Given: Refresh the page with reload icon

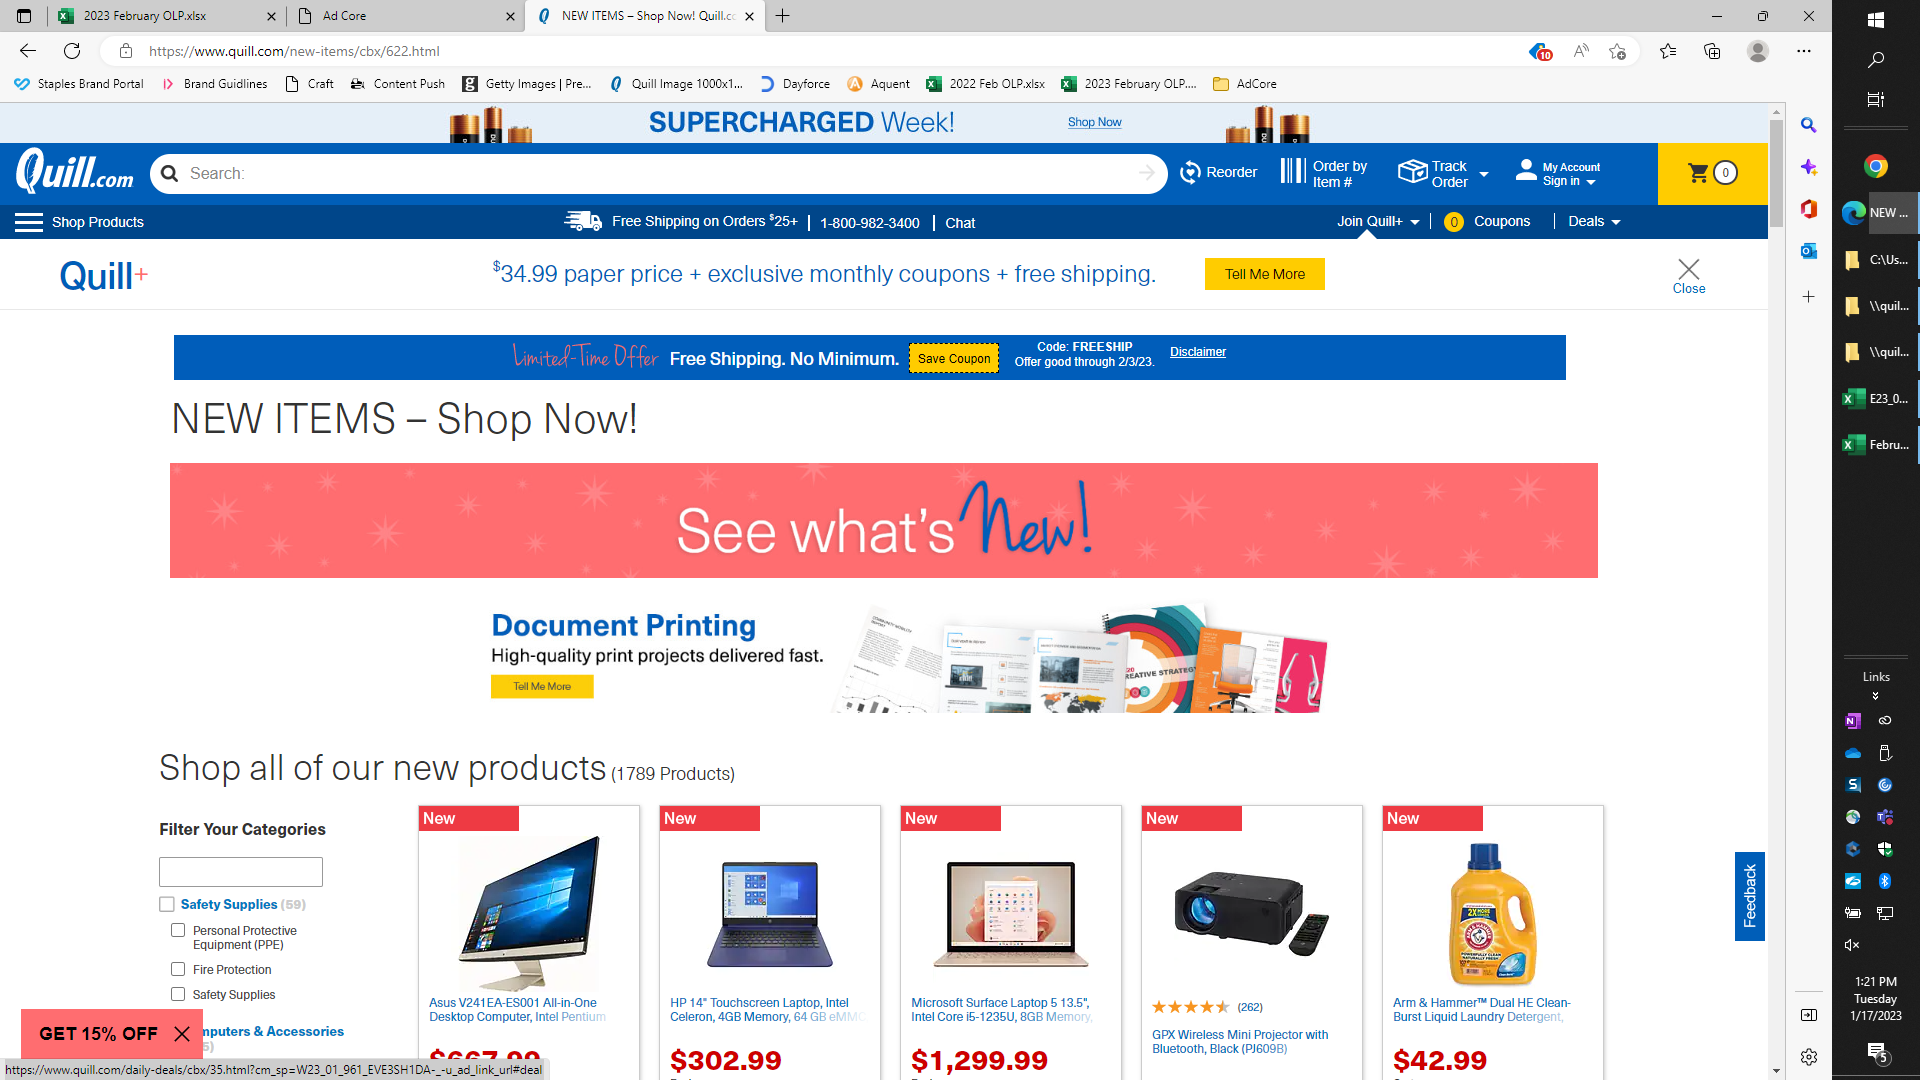Looking at the screenshot, I should point(72,51).
